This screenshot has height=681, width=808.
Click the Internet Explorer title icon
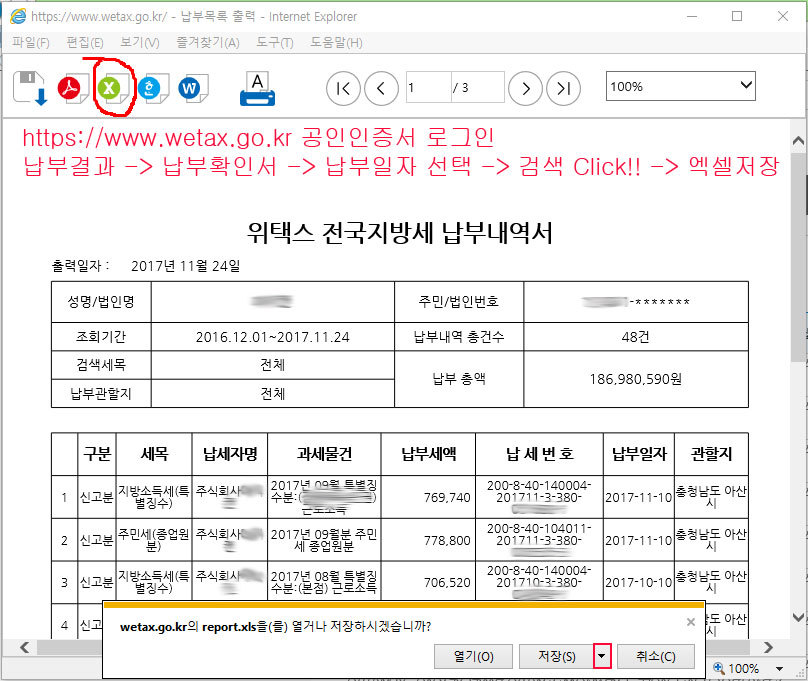point(18,16)
